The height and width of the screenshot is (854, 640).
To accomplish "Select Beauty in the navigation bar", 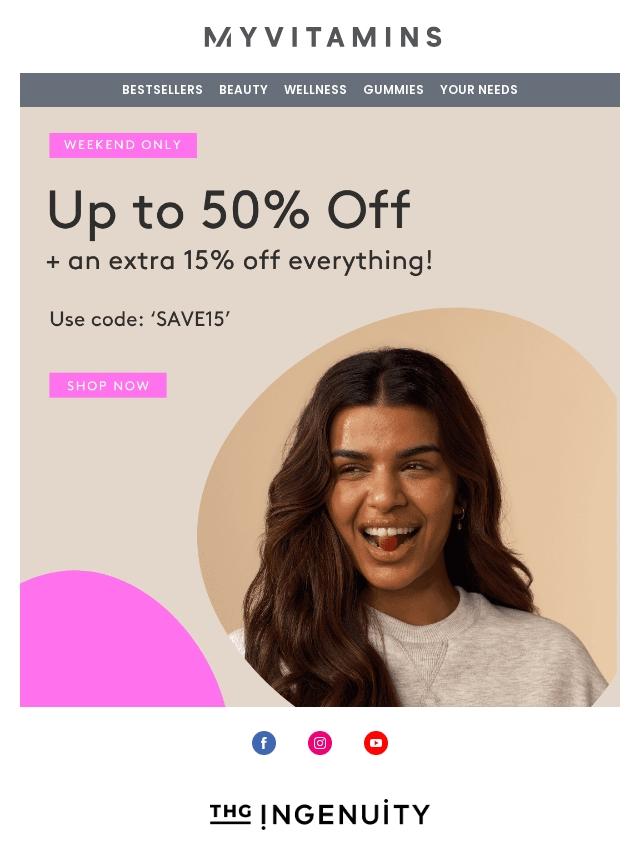I will [x=243, y=90].
